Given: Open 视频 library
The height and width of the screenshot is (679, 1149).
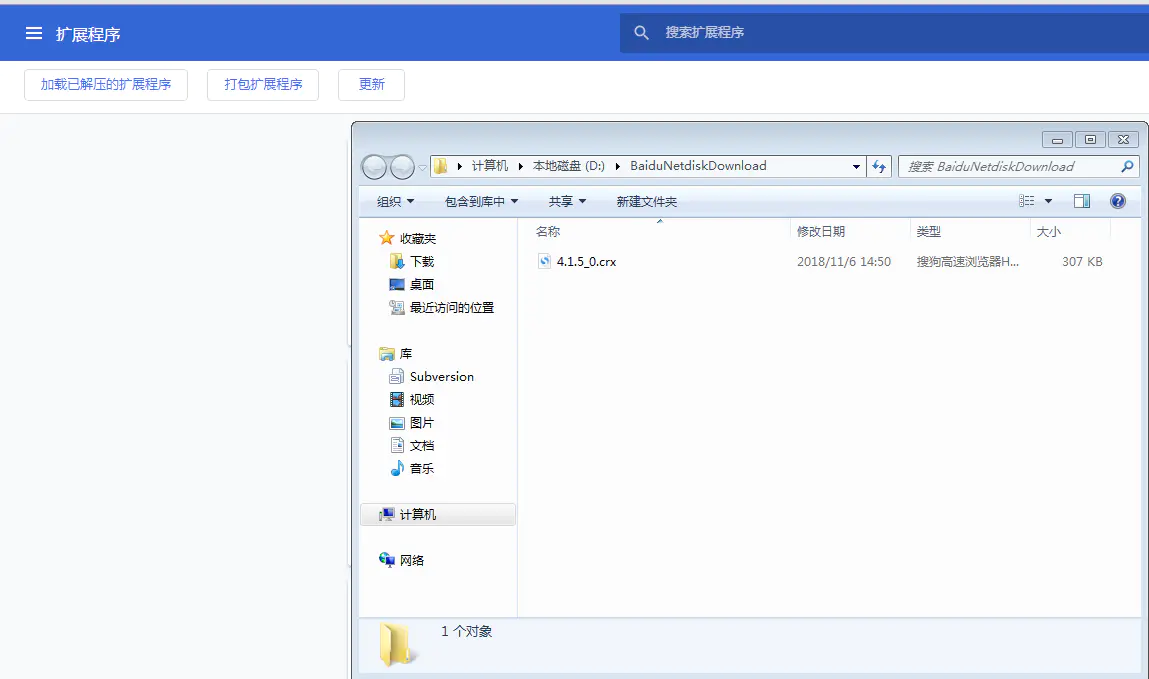Looking at the screenshot, I should [x=421, y=399].
